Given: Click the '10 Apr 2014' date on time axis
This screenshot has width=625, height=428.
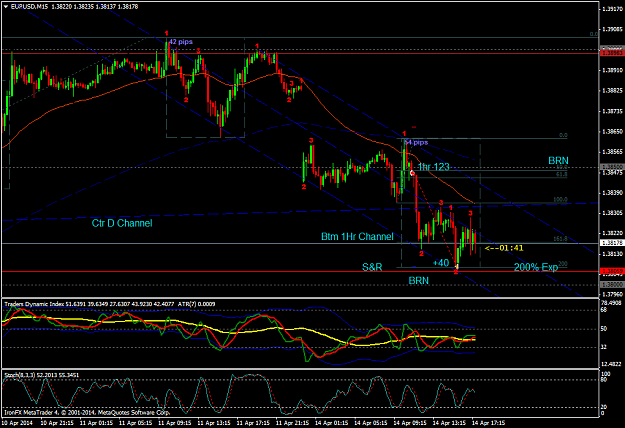Looking at the screenshot, I should (18, 422).
